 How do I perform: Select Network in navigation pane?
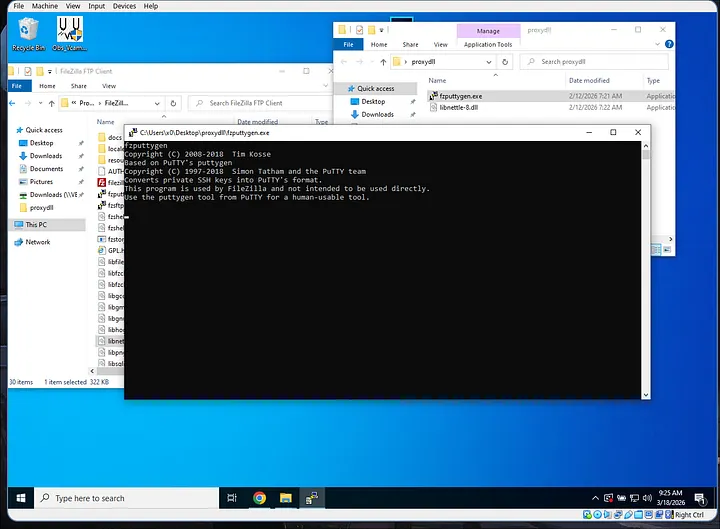pos(38,242)
